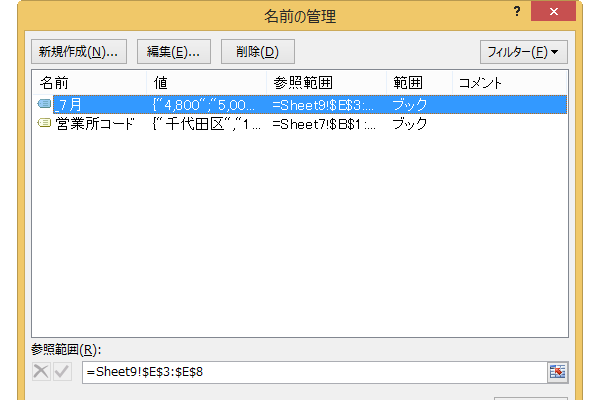
Task: Open the フィルター(F) dropdown
Action: [x=523, y=52]
